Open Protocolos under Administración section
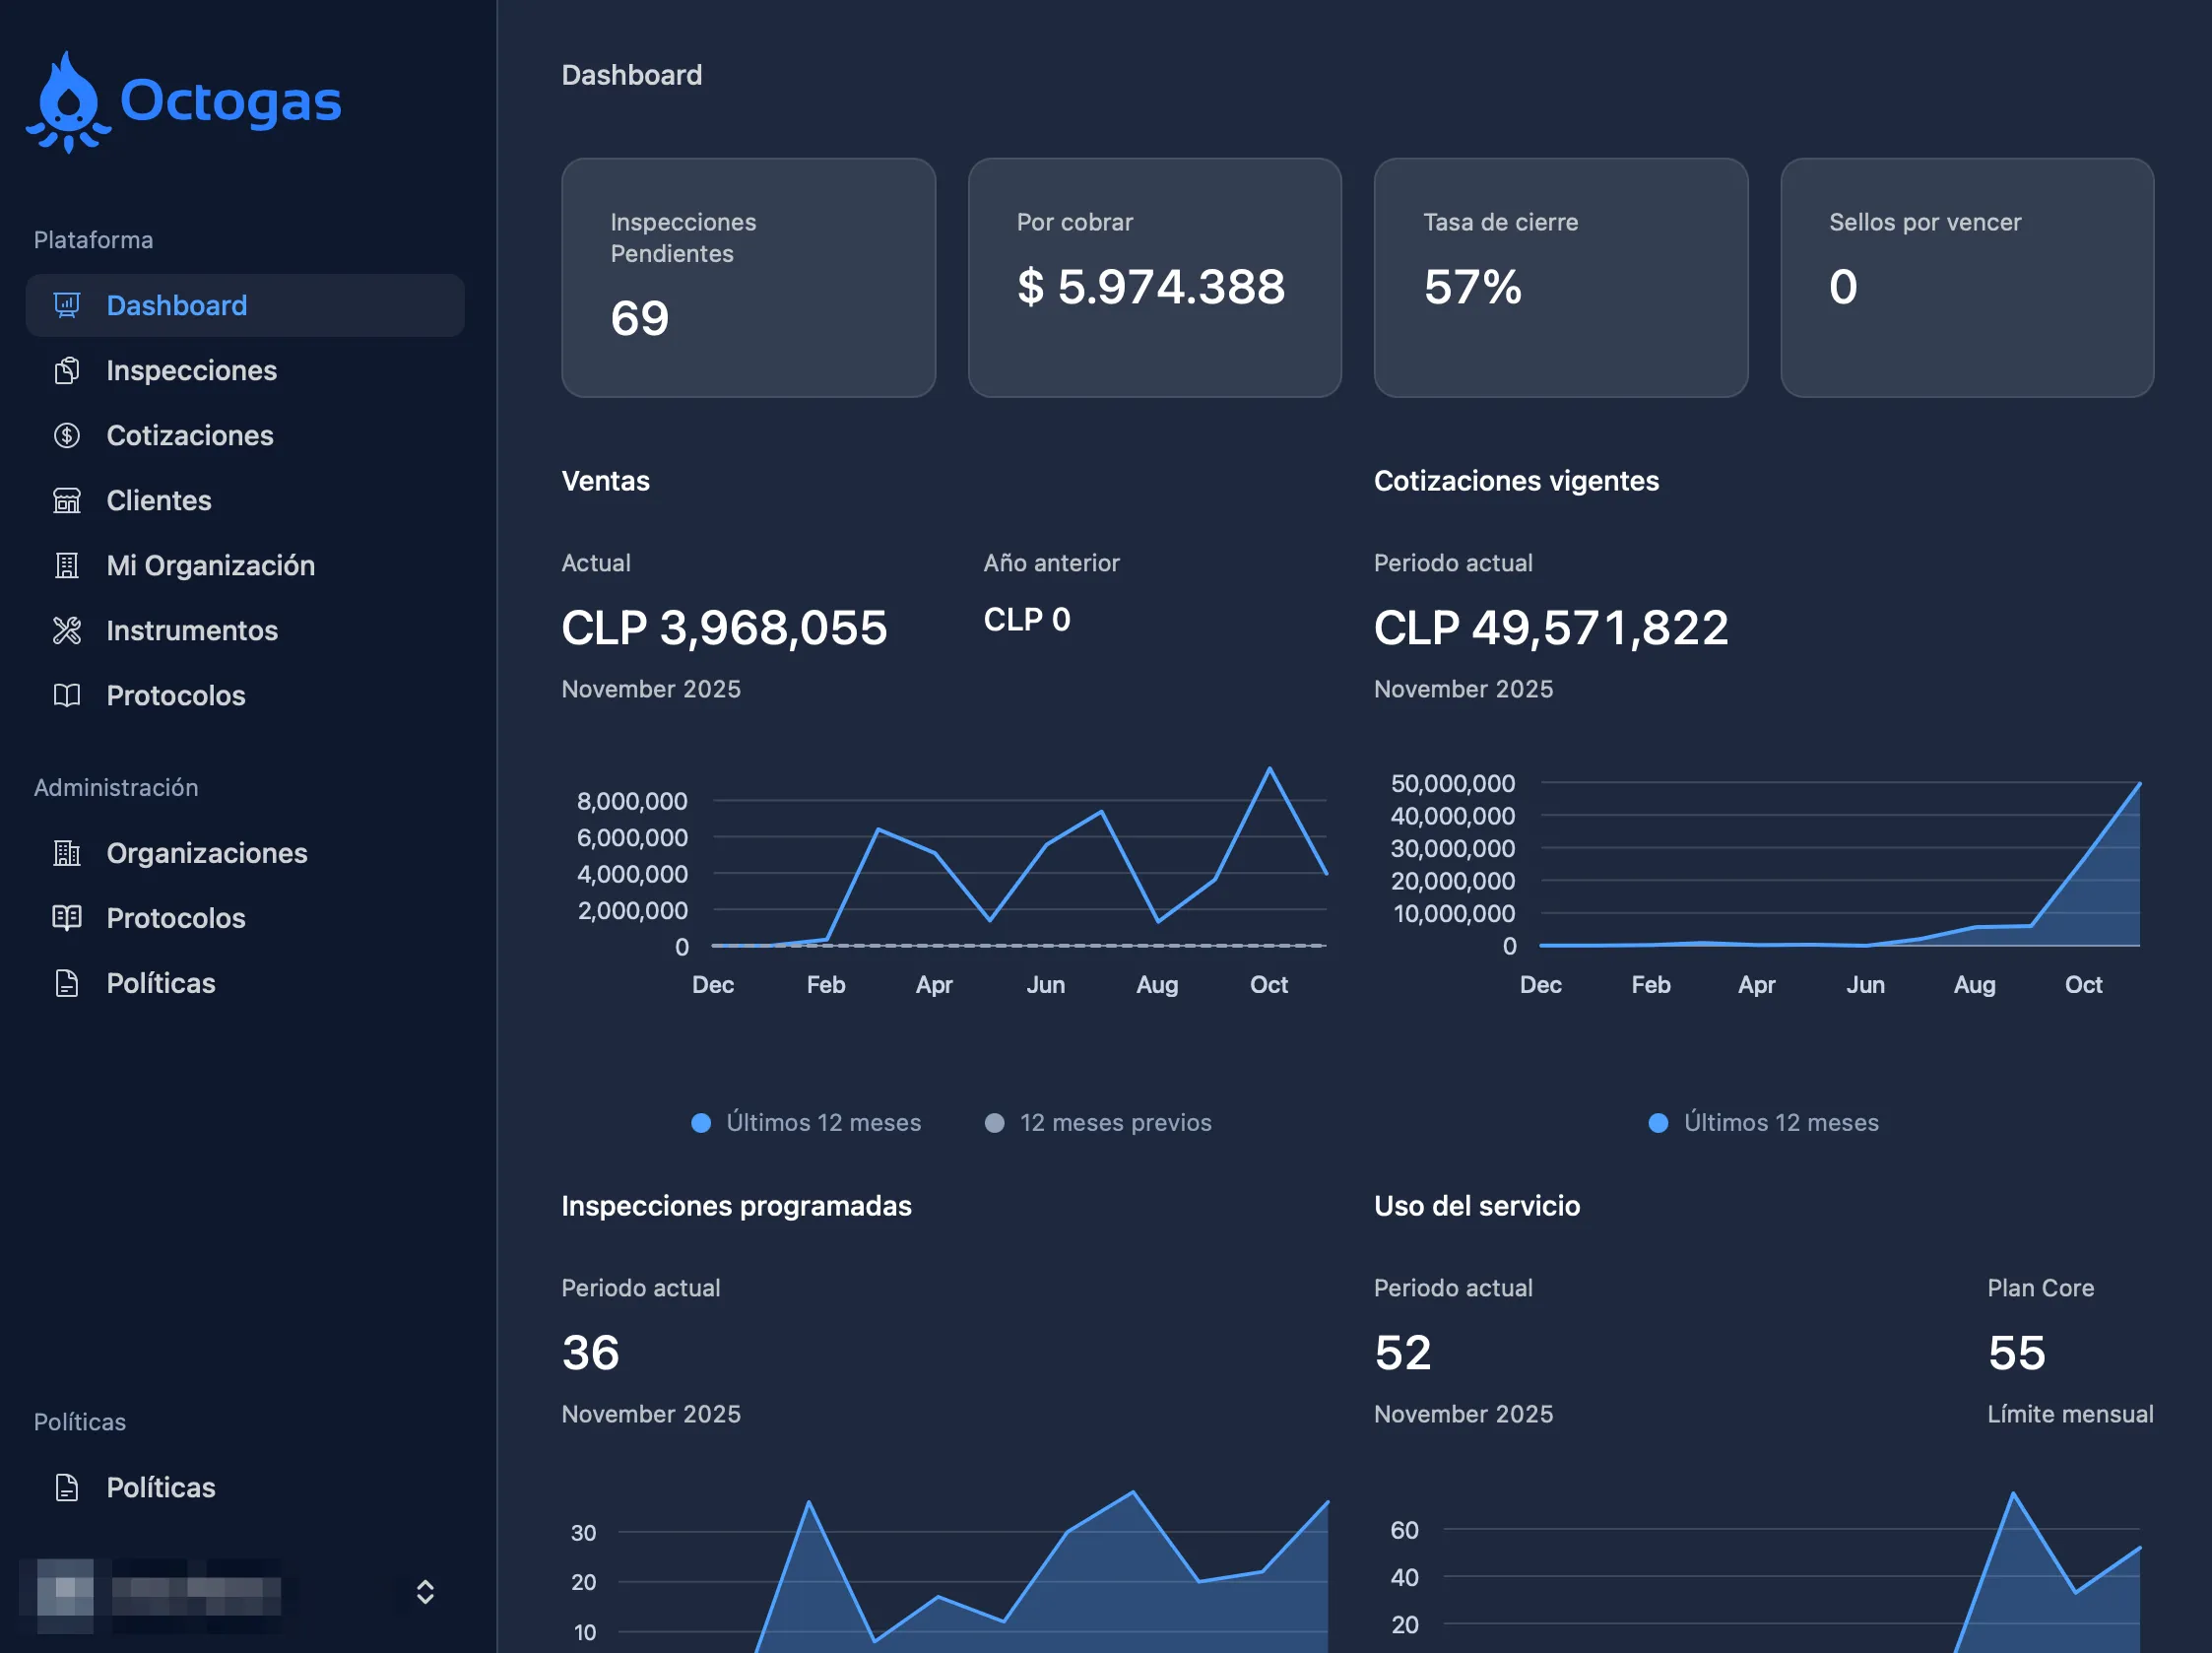The image size is (2212, 1653). coord(176,918)
